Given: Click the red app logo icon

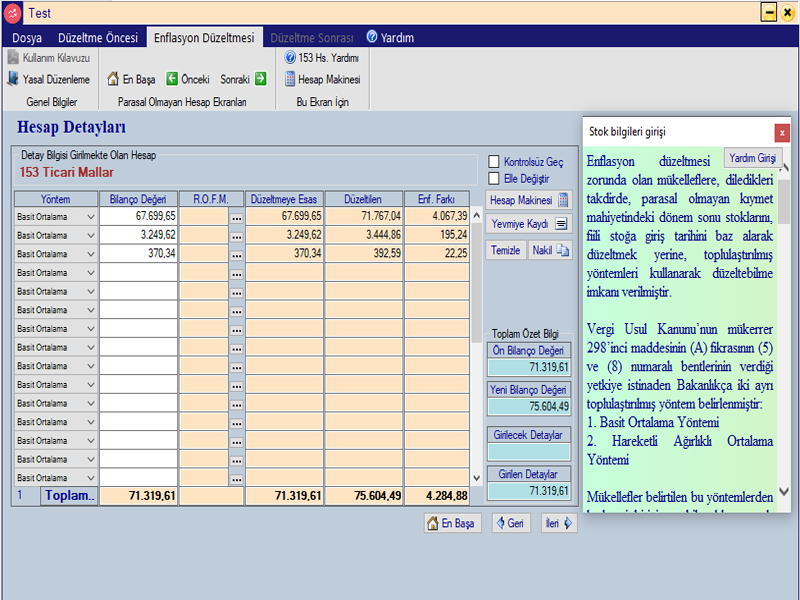Looking at the screenshot, I should 13,13.
